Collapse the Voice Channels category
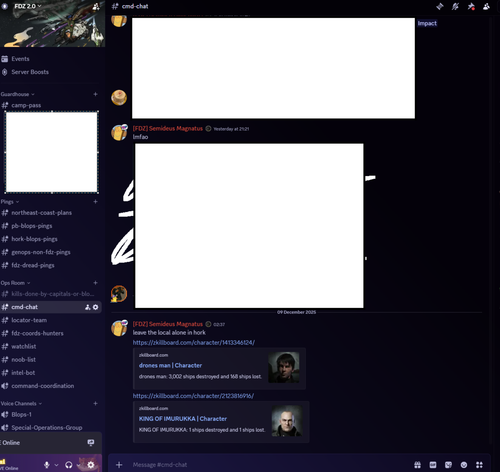Screen dimensions: 500x472 coord(21,404)
